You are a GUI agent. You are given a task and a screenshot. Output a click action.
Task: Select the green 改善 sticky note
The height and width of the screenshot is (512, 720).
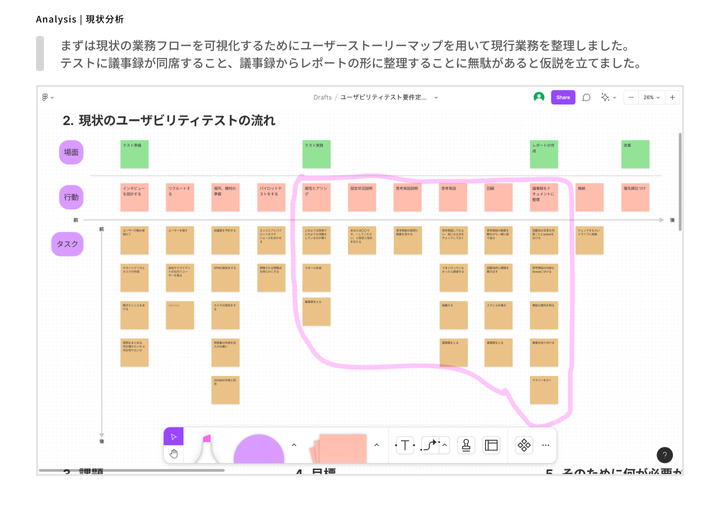pos(636,154)
